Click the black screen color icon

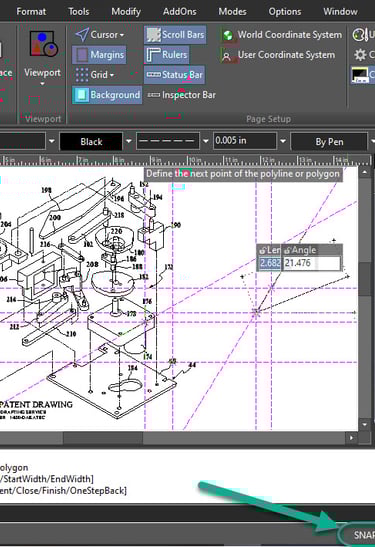tap(359, 75)
